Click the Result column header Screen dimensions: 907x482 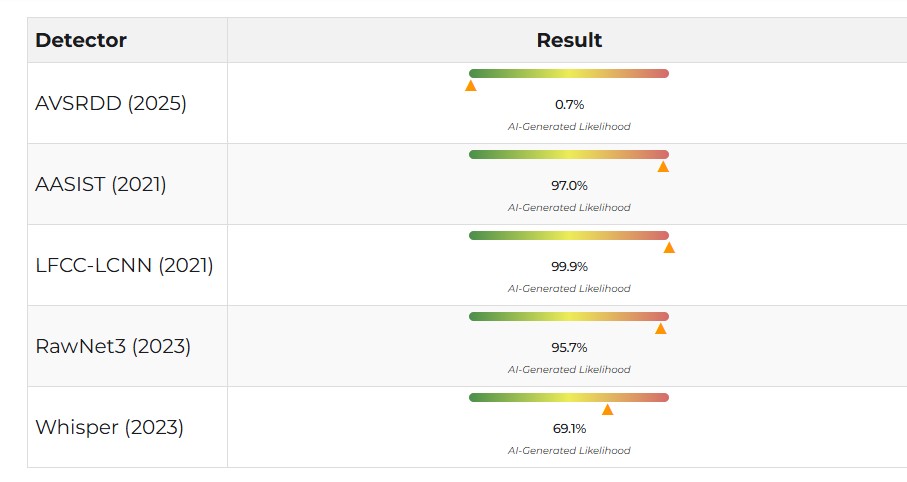coord(569,41)
